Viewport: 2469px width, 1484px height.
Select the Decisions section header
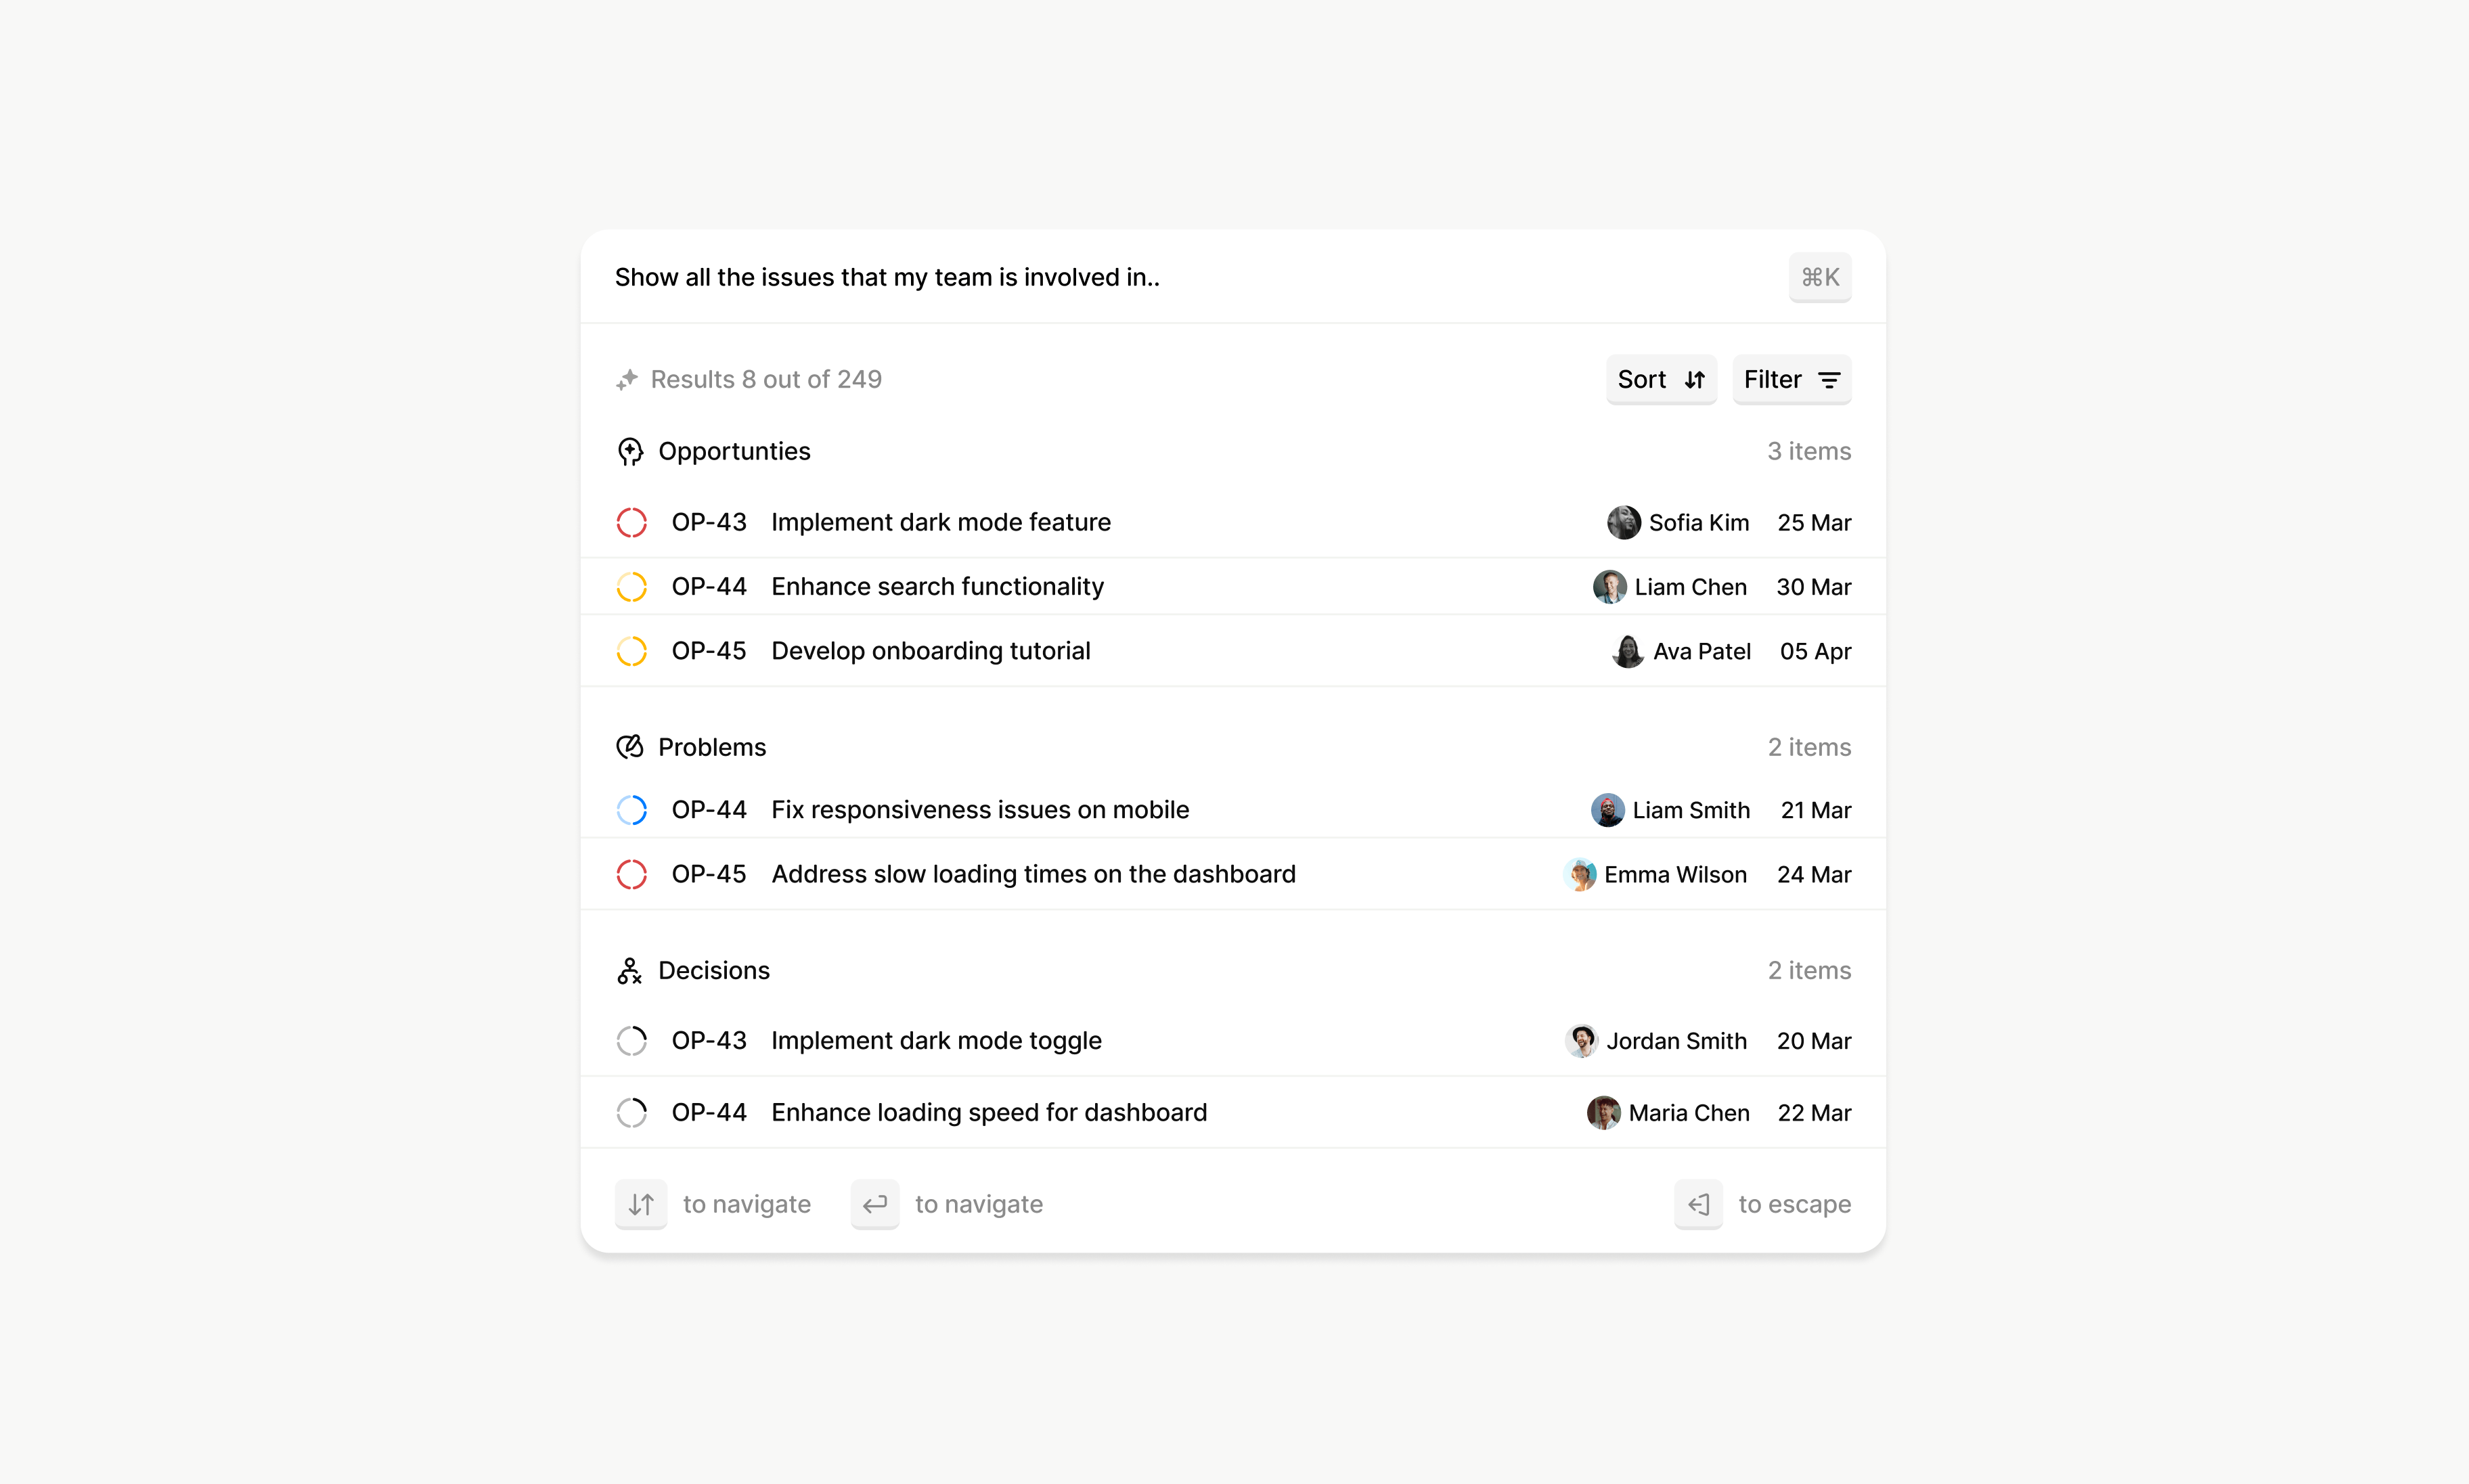pyautogui.click(x=713, y=970)
